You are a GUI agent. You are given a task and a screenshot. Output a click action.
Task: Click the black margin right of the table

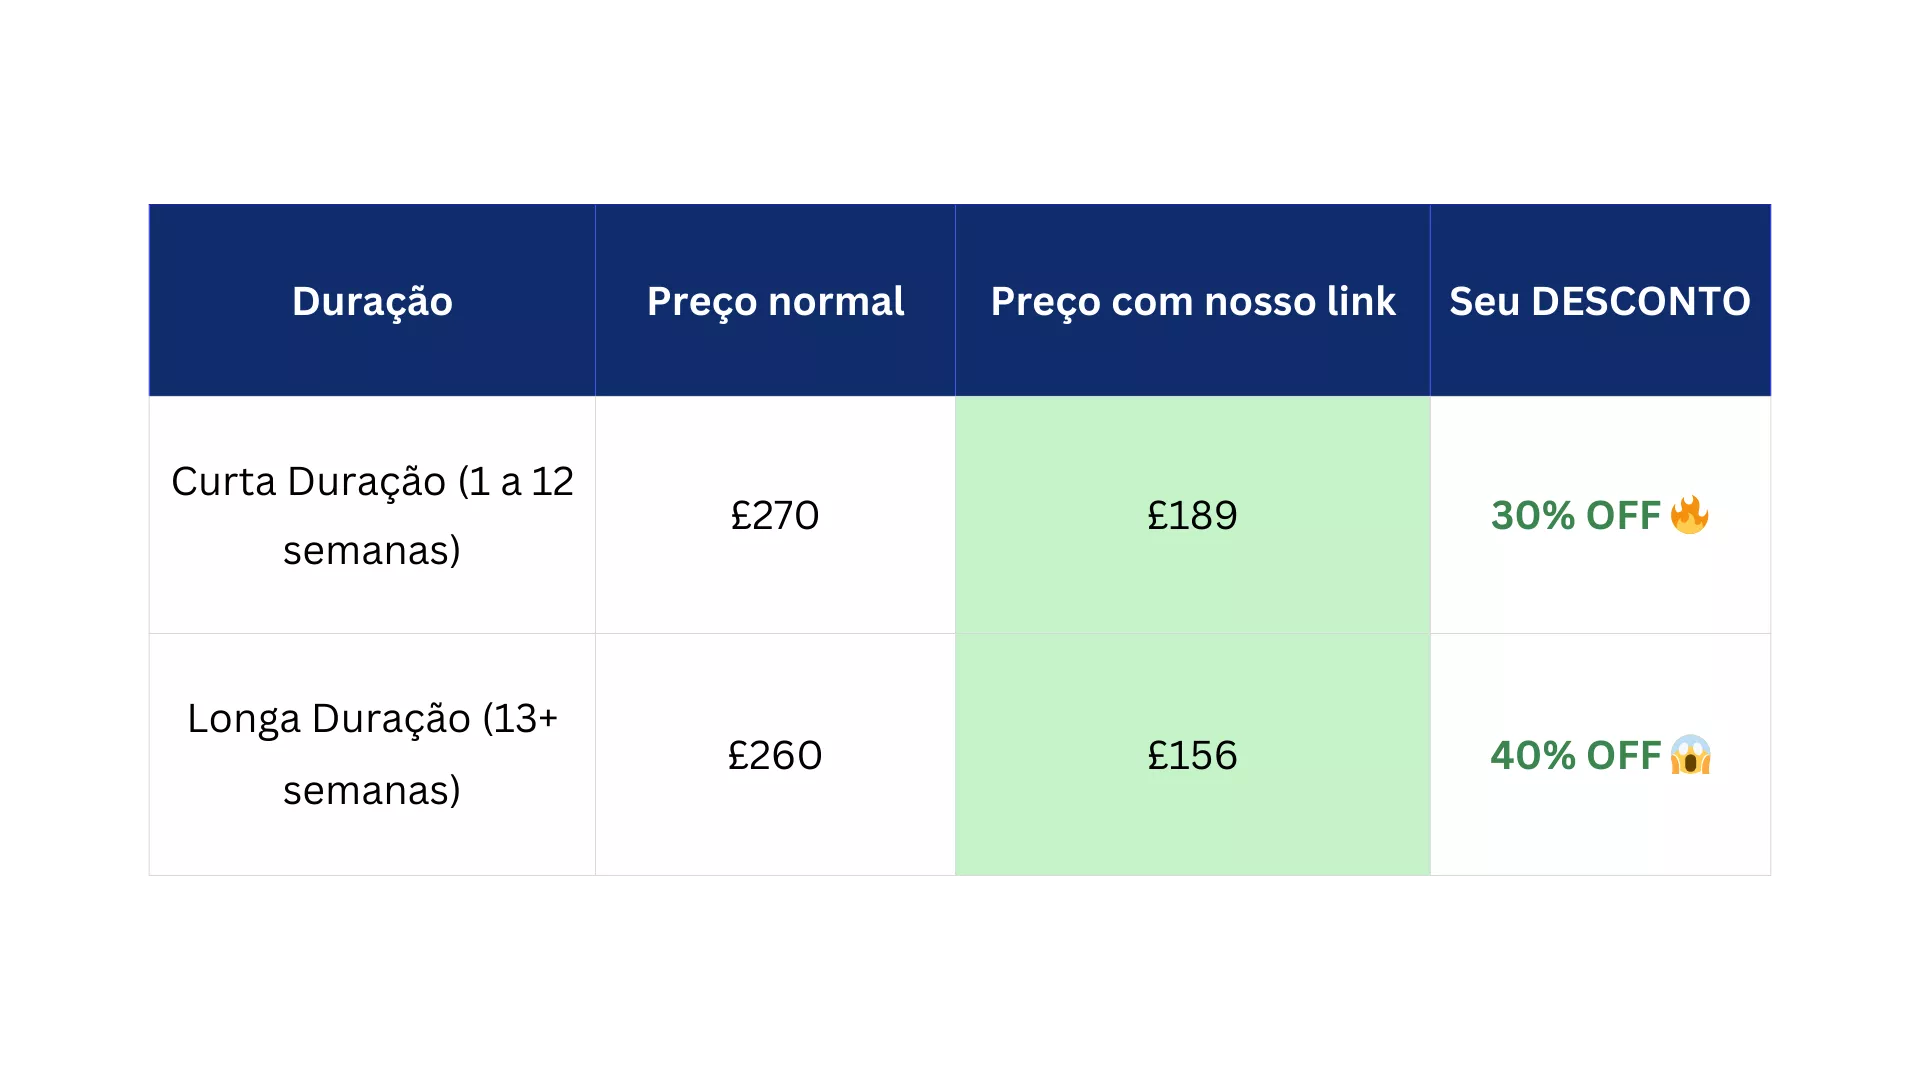1848,540
